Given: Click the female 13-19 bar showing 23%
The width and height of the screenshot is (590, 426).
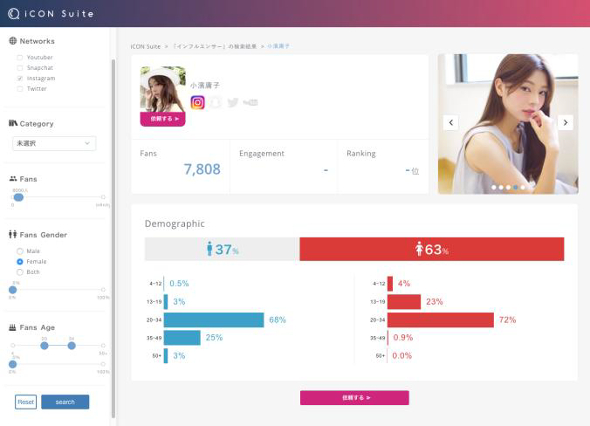Looking at the screenshot, I should click(x=404, y=302).
